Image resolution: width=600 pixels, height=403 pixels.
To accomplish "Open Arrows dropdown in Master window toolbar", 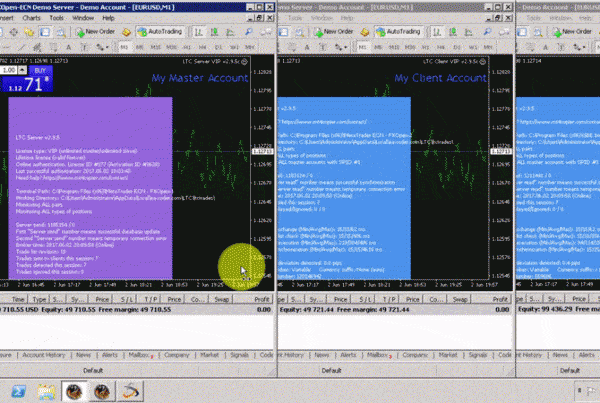I will [102, 47].
